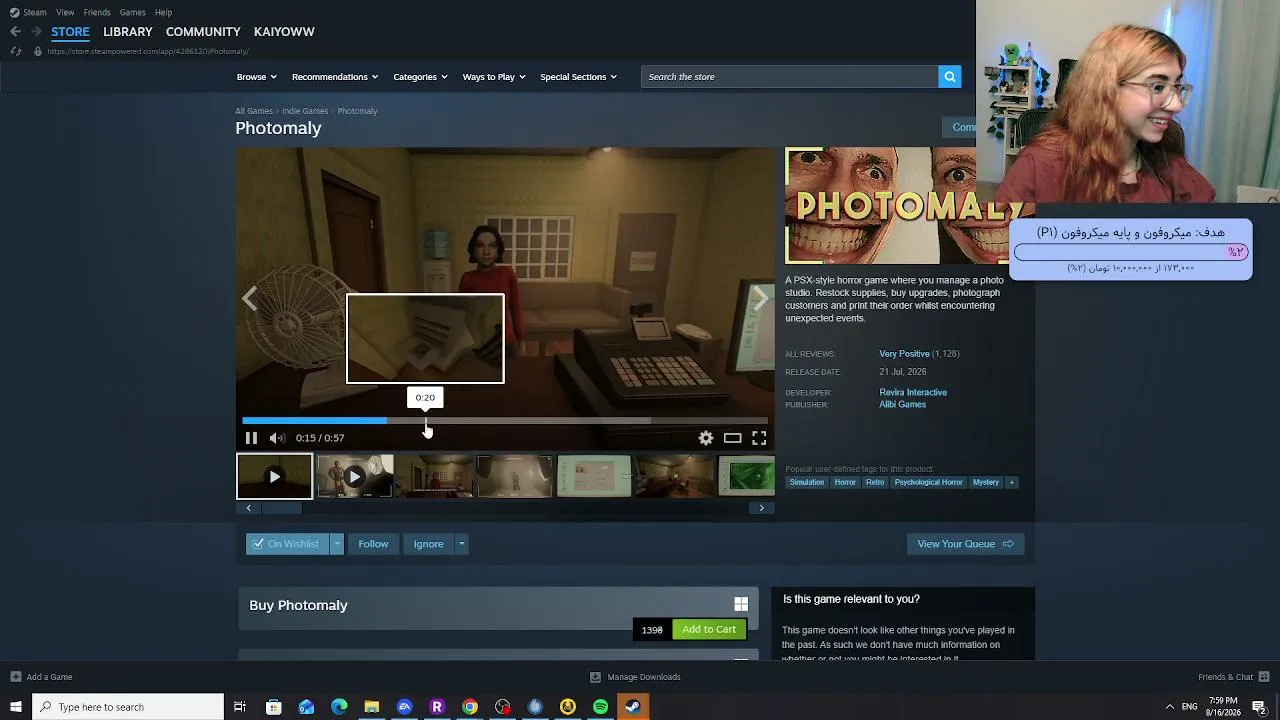Image resolution: width=1280 pixels, height=720 pixels.
Task: Go to next media with right arrow
Action: click(x=761, y=298)
